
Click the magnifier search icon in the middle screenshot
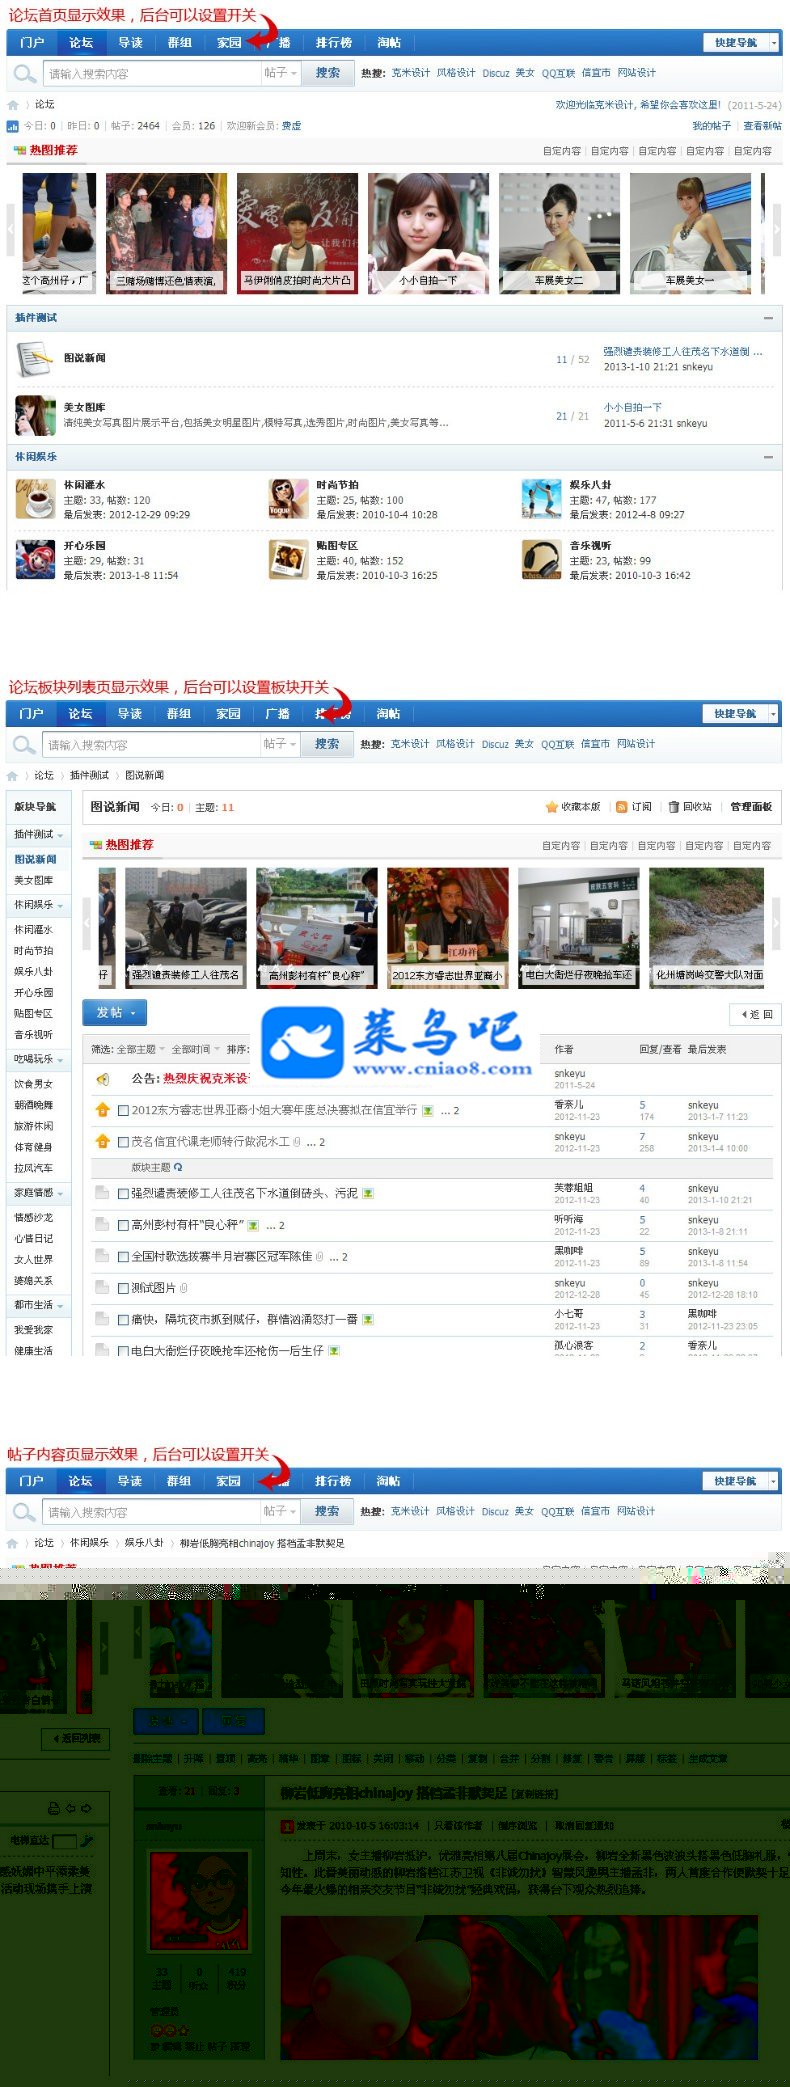23,744
